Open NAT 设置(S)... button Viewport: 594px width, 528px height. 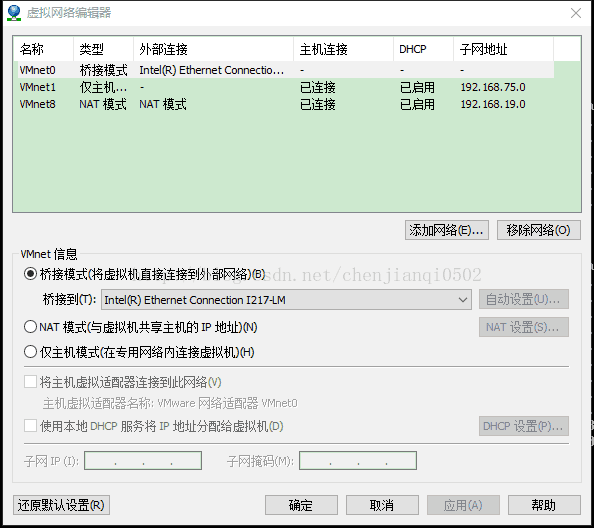point(524,326)
